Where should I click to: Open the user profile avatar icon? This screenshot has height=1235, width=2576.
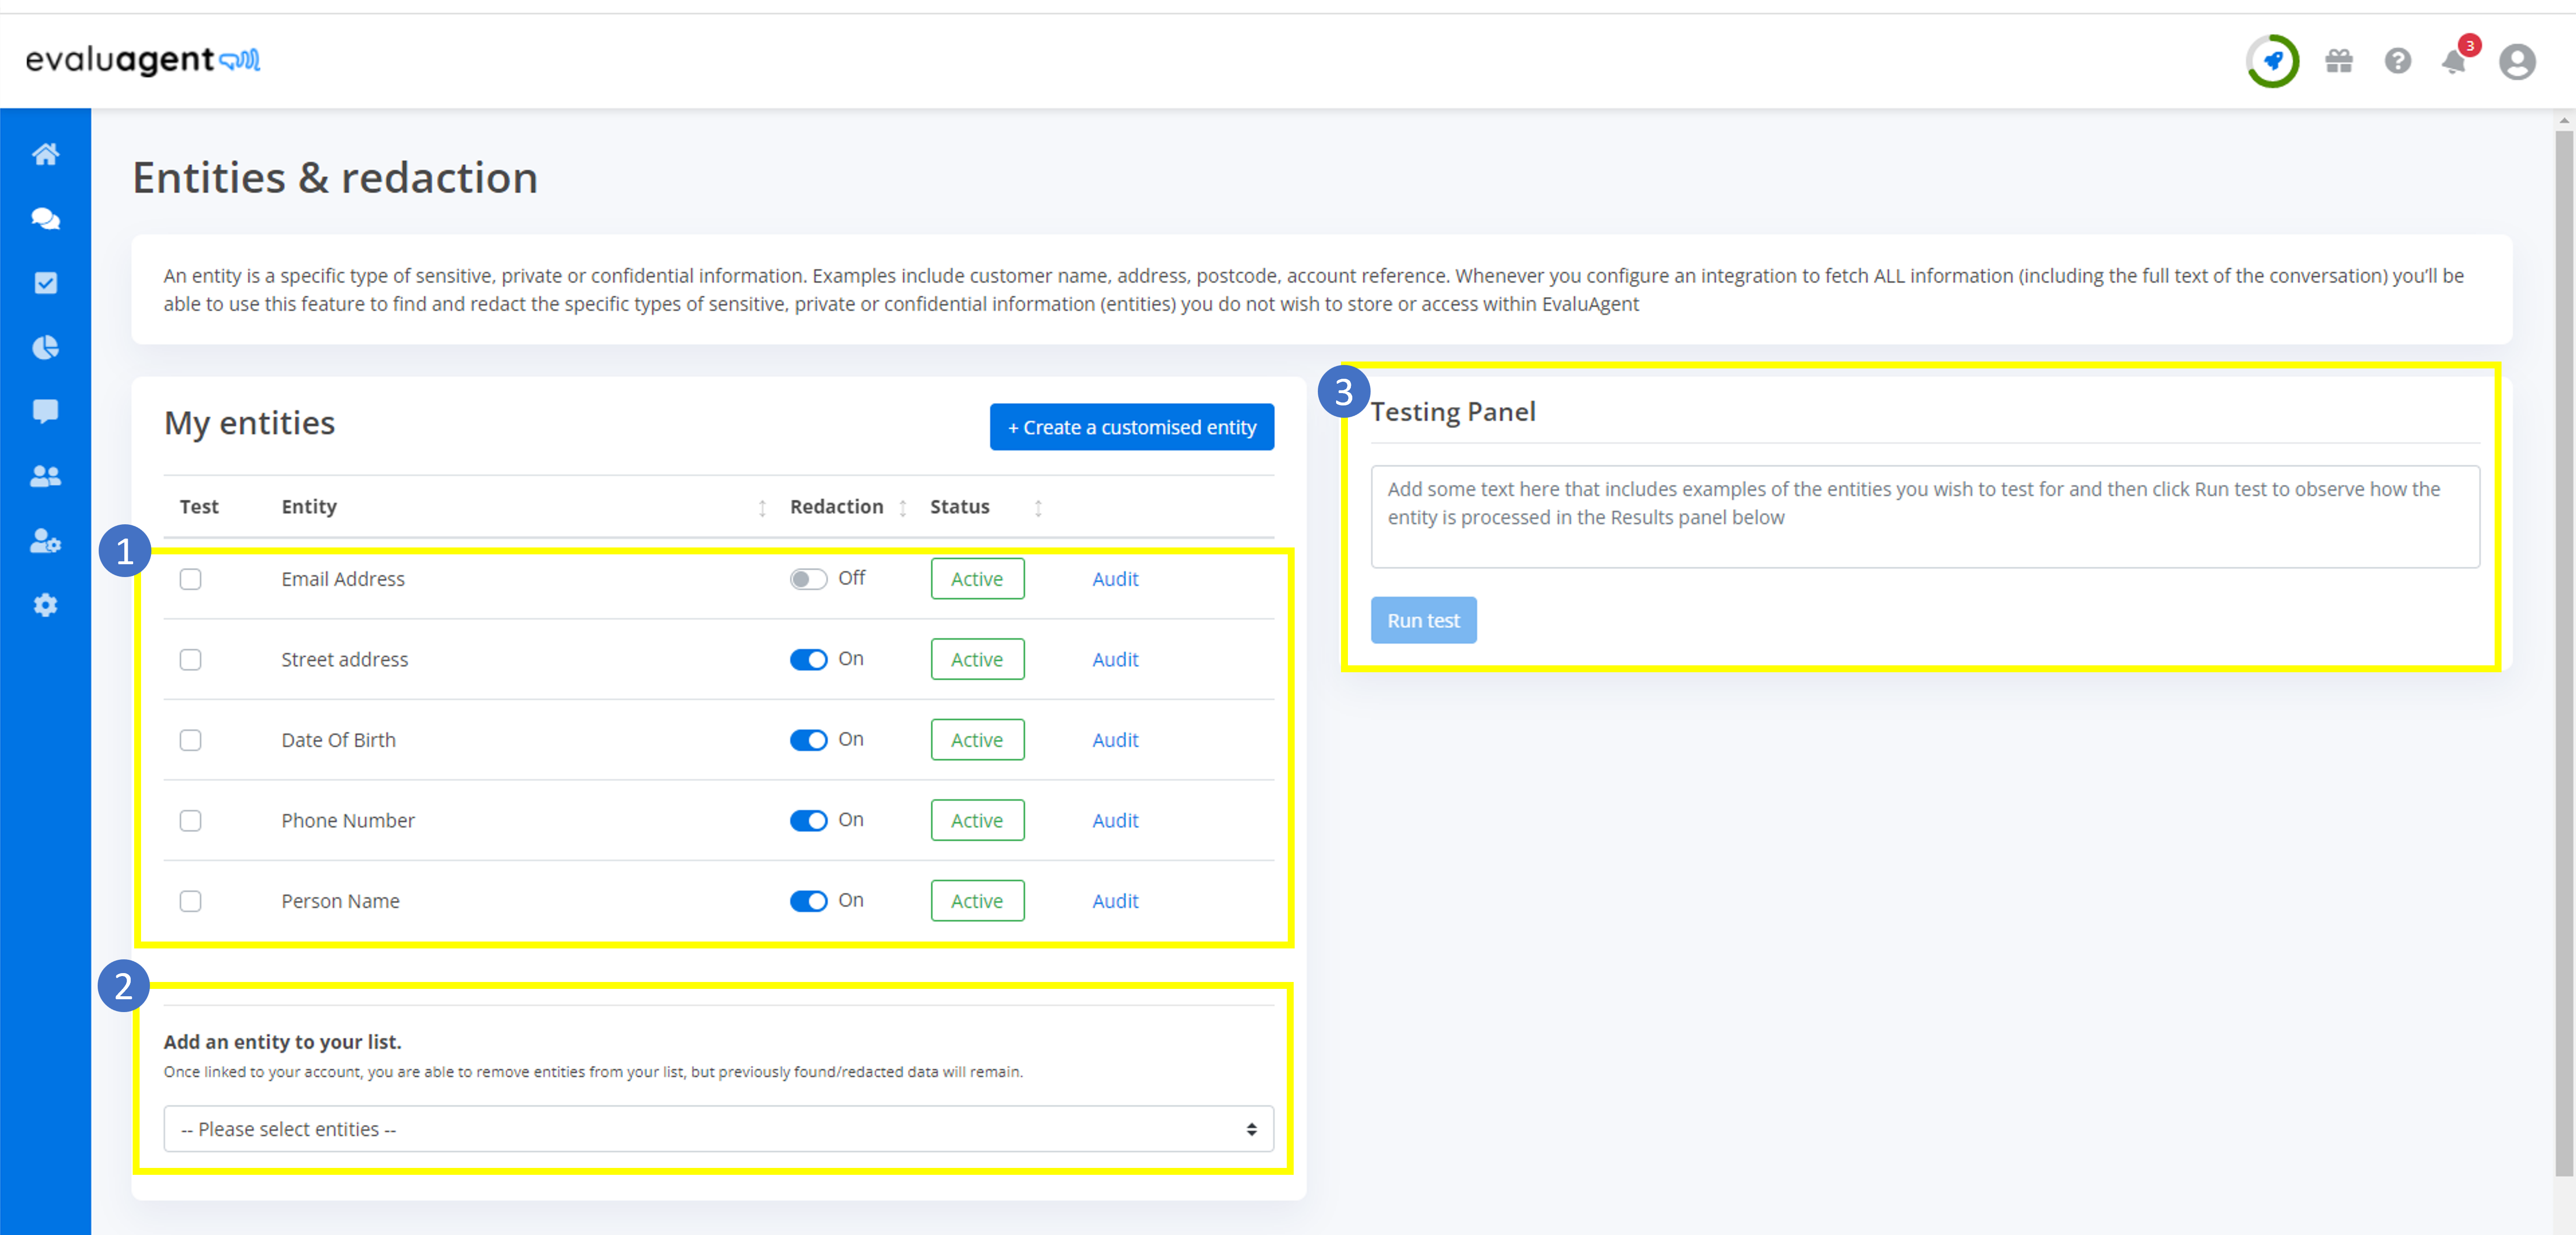point(2517,62)
